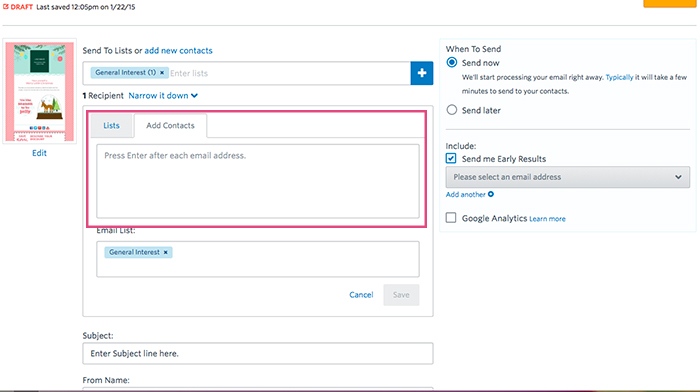Click the DRAFT status icon
This screenshot has width=700, height=392.
pyautogui.click(x=6, y=7)
